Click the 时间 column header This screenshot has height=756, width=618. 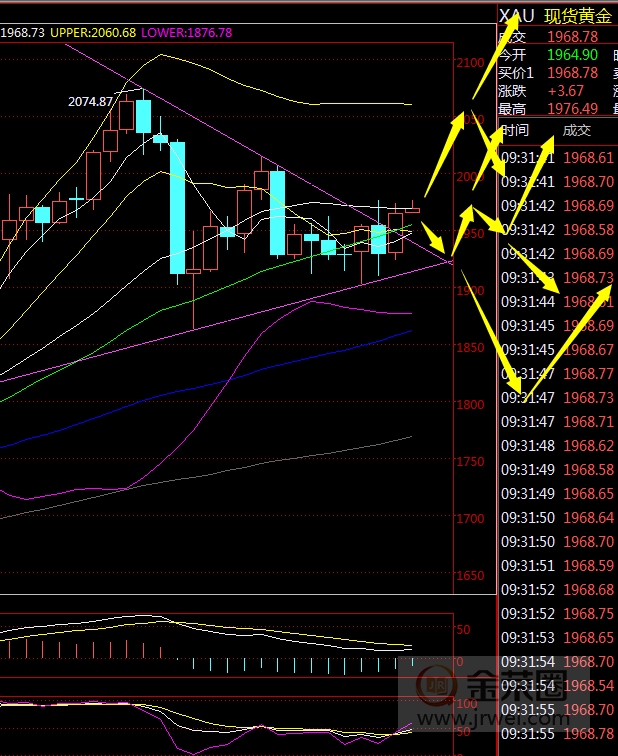515,130
